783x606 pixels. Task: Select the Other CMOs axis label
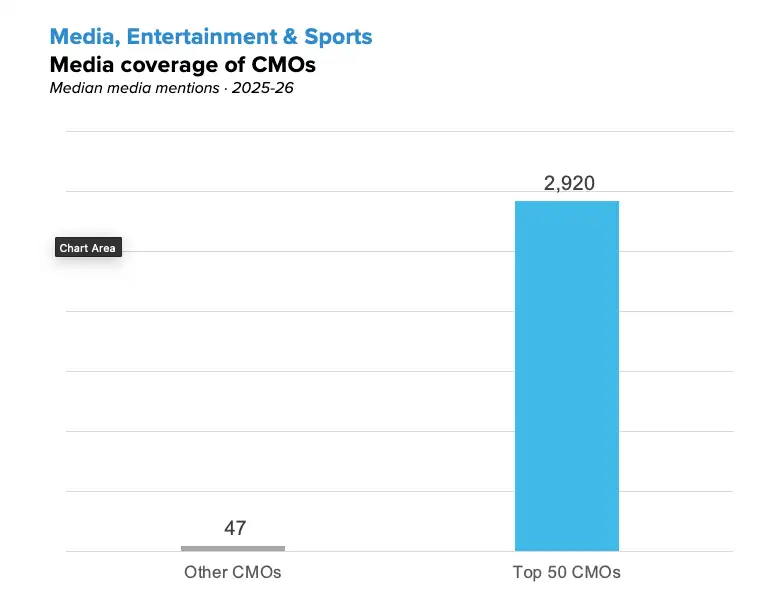pyautogui.click(x=233, y=572)
